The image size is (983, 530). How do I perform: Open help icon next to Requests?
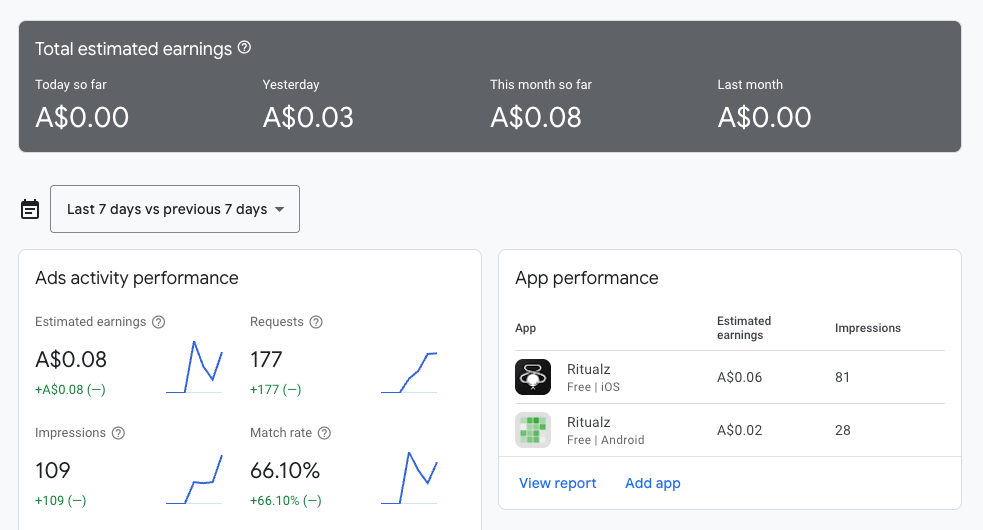(x=316, y=322)
